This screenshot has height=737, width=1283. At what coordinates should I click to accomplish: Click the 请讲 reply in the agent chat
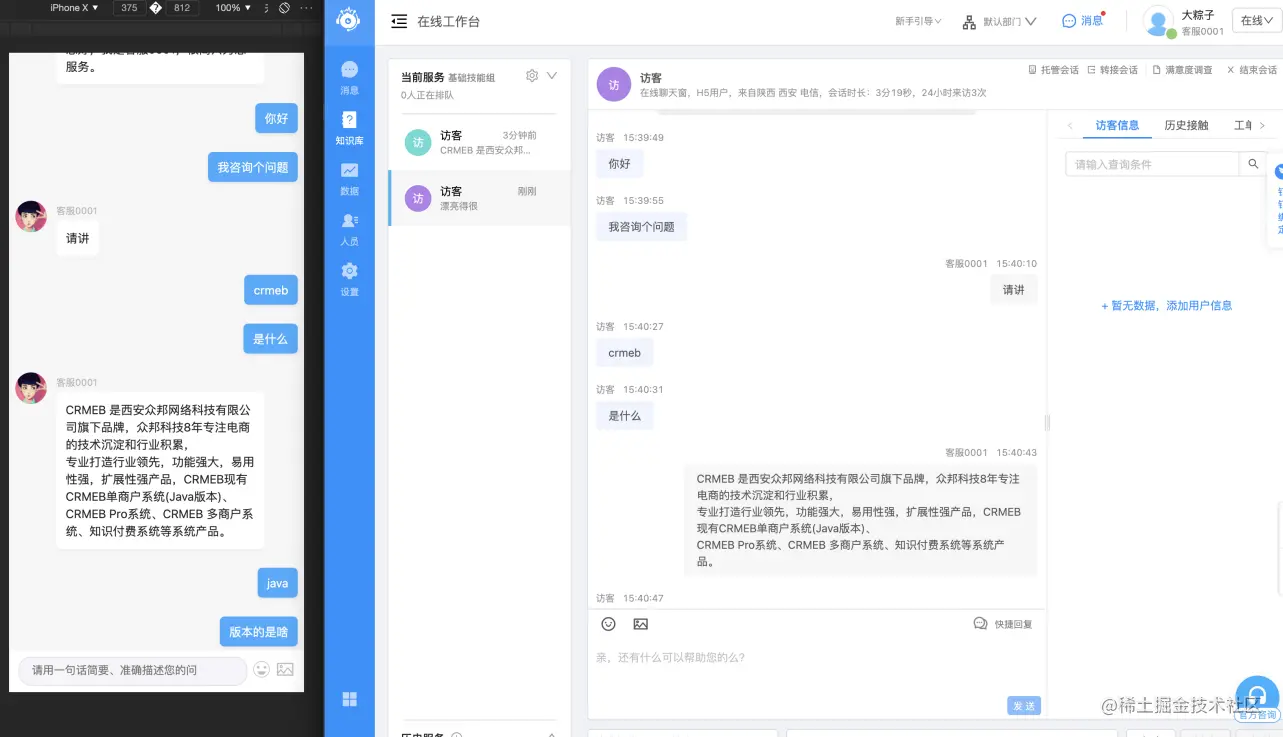coord(1014,290)
